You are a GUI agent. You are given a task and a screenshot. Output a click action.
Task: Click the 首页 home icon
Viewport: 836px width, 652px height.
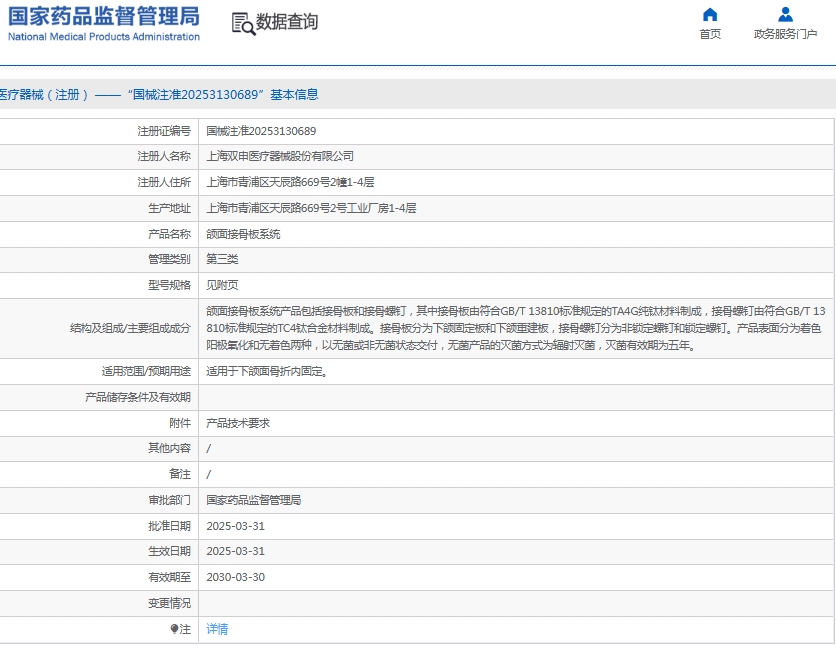[x=710, y=14]
